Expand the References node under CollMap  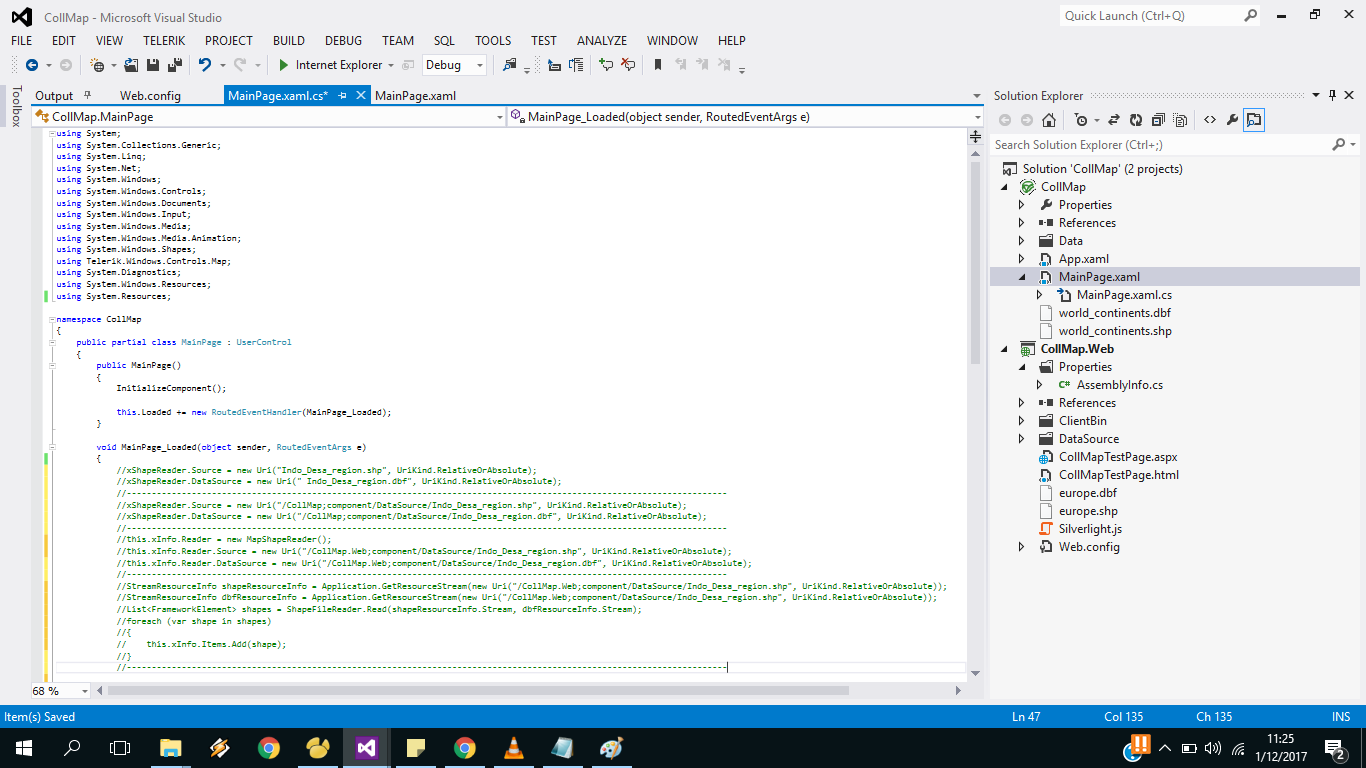coord(1021,223)
